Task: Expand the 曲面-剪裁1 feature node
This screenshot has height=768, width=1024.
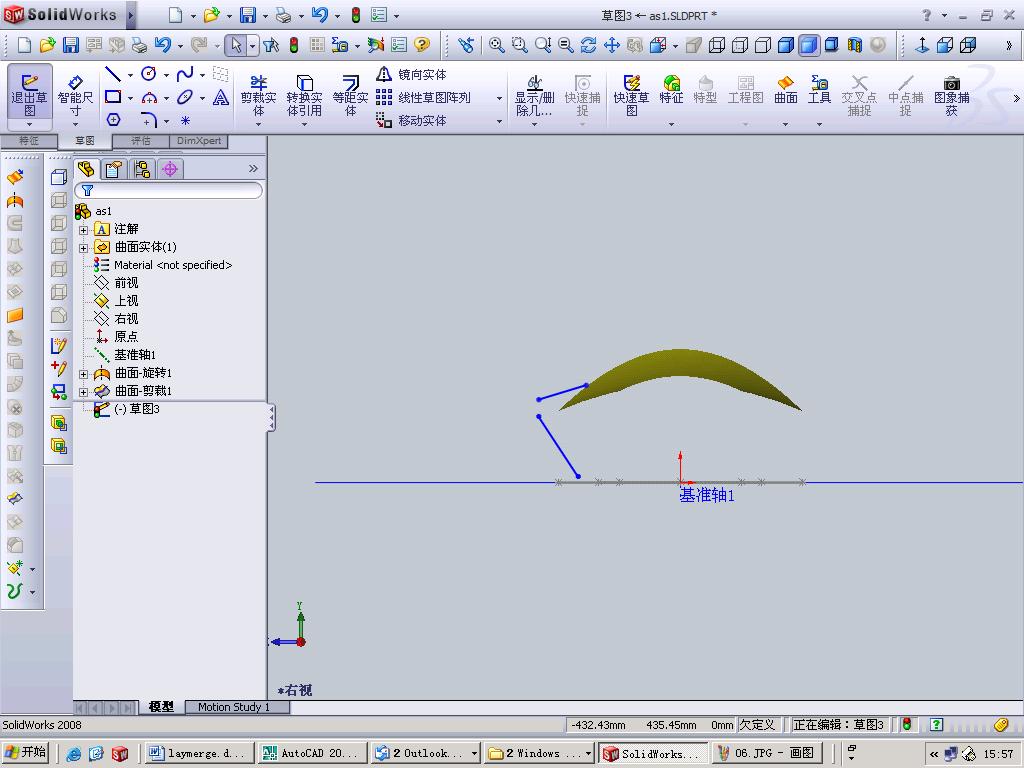Action: [x=84, y=392]
